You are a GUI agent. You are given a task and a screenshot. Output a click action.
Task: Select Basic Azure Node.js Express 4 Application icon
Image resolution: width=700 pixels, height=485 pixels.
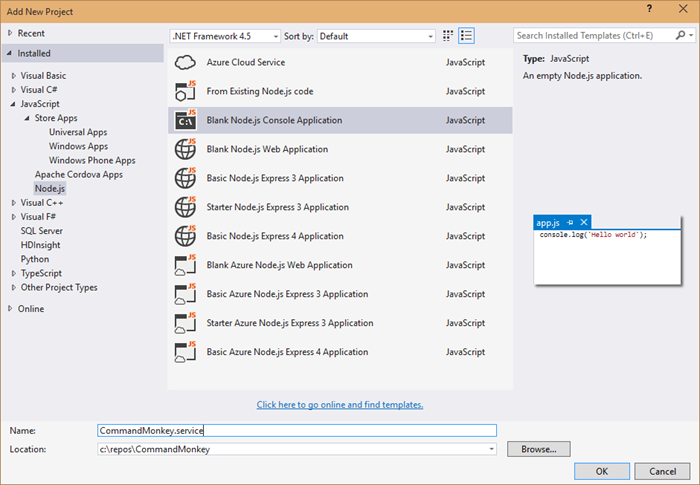[x=186, y=352]
